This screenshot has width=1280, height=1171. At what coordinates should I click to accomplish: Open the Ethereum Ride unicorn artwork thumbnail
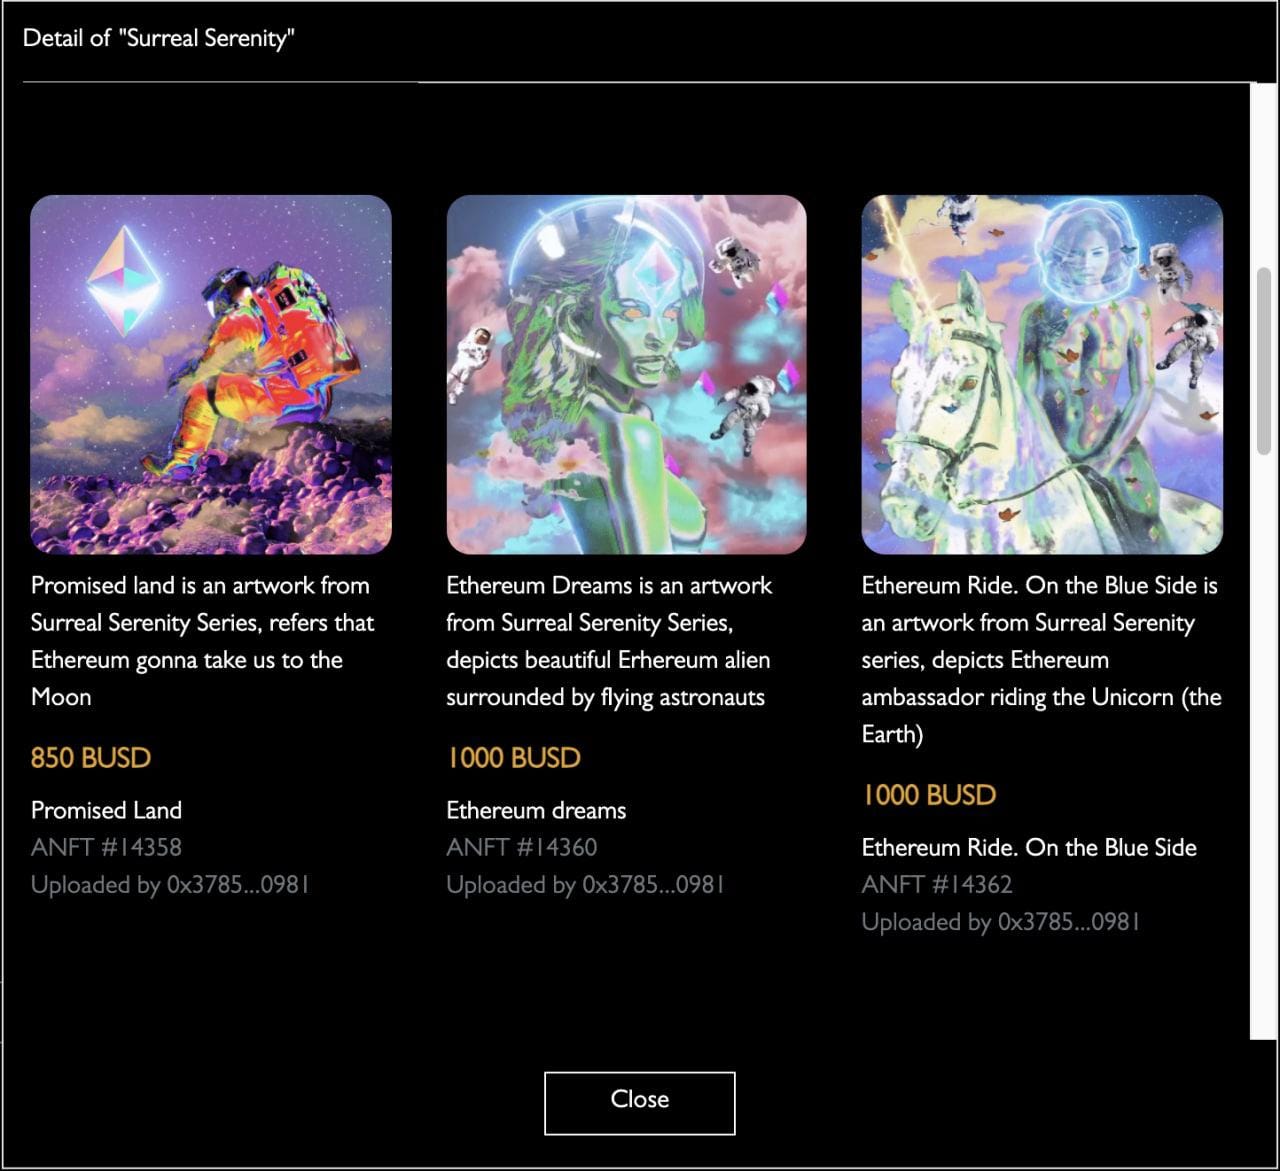(1042, 374)
